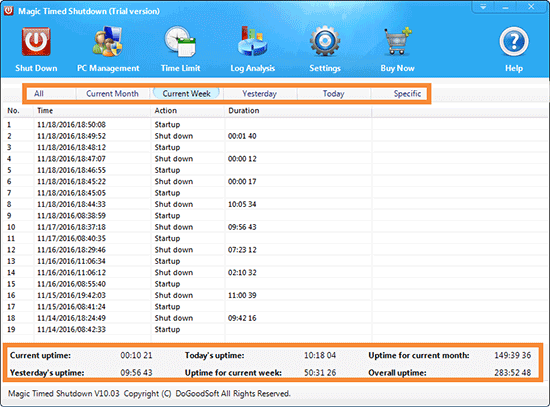Screen dimensions: 550x407
Task: Close the Magic Timed Shutdown window
Action: coord(531,7)
